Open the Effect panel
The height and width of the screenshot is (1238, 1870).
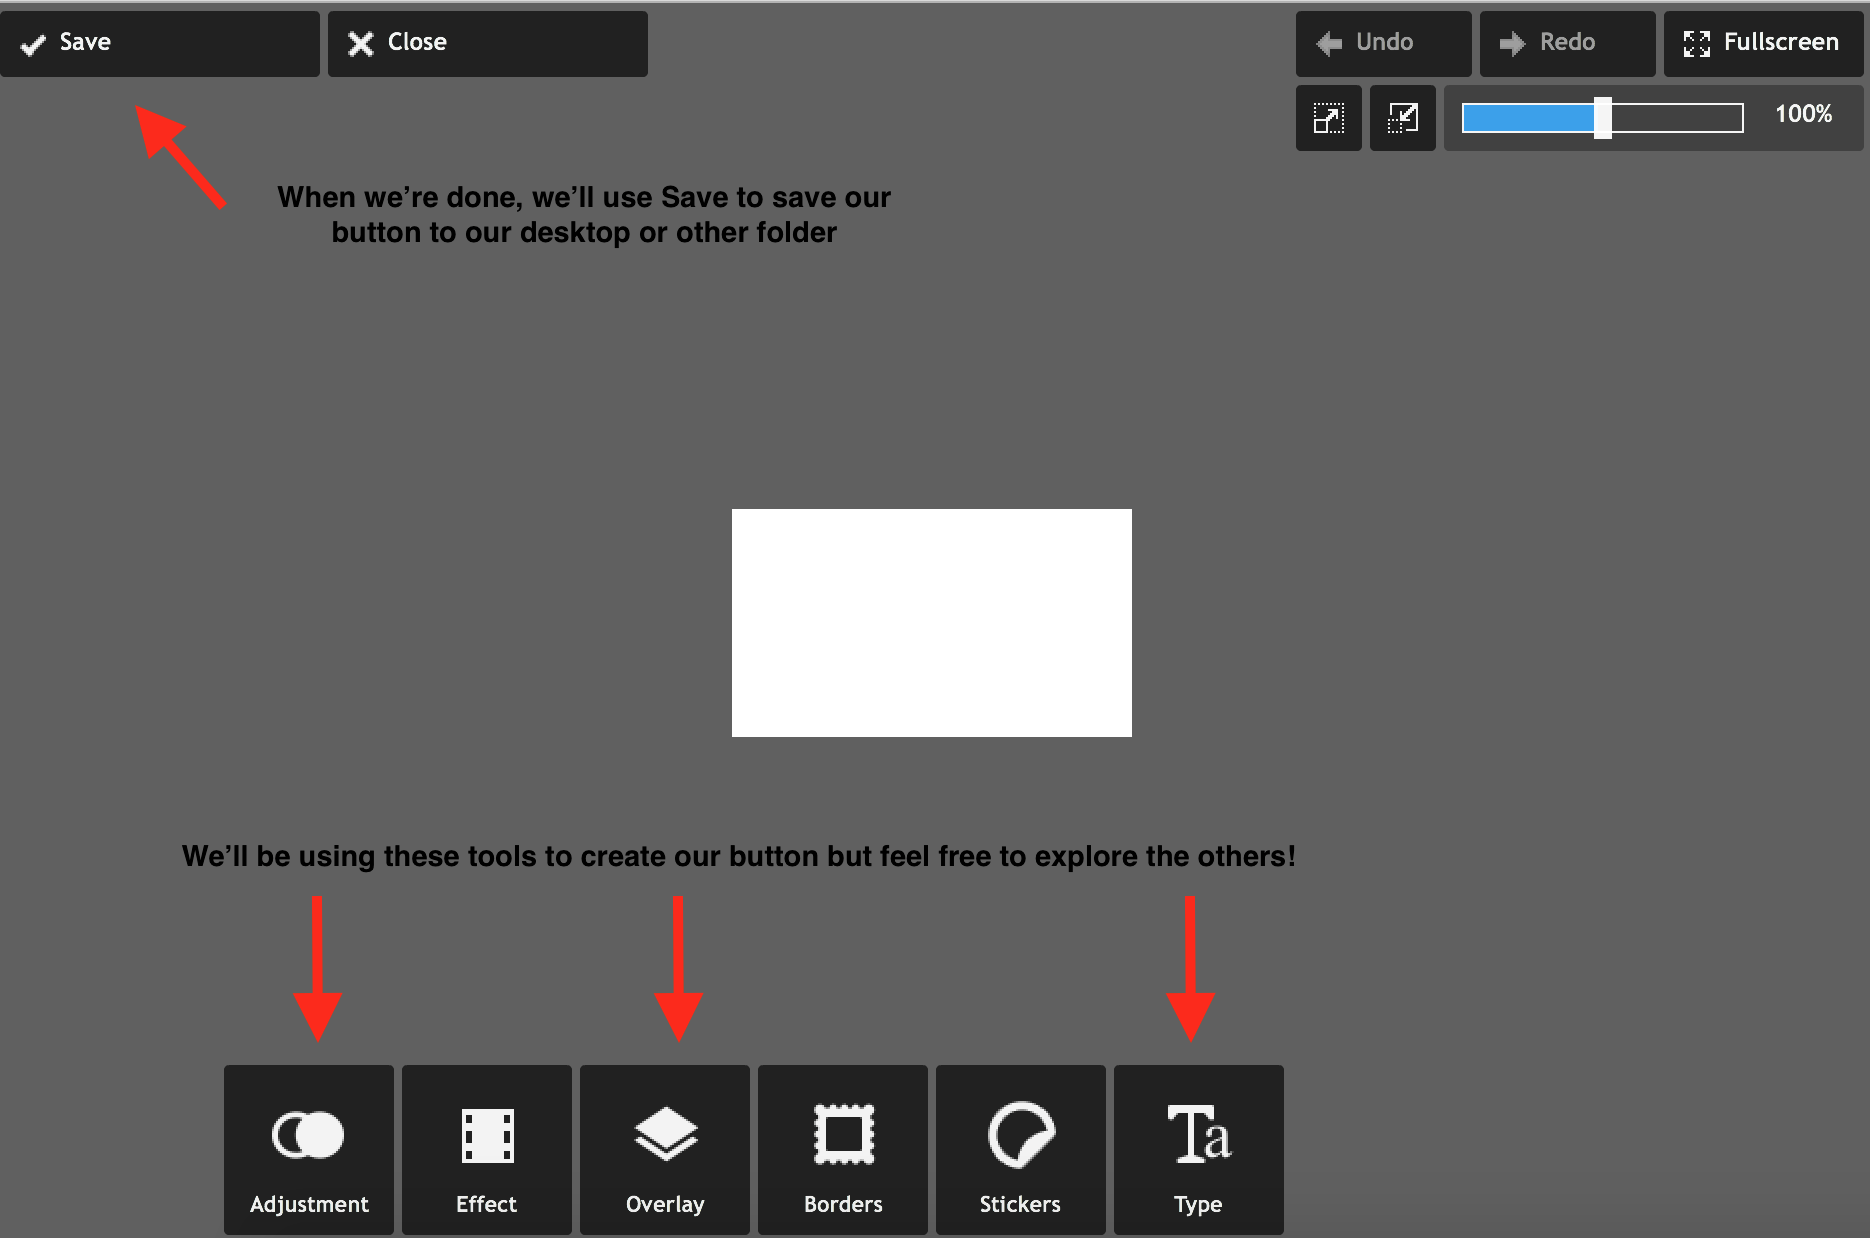click(486, 1150)
